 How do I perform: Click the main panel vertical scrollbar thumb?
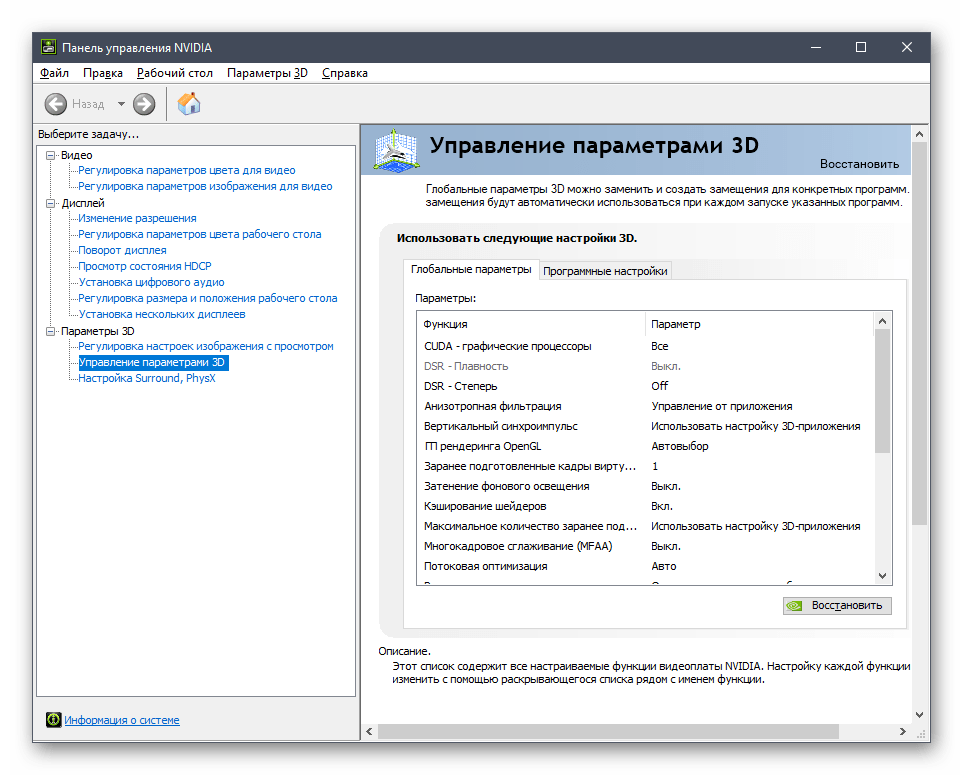pos(919,333)
